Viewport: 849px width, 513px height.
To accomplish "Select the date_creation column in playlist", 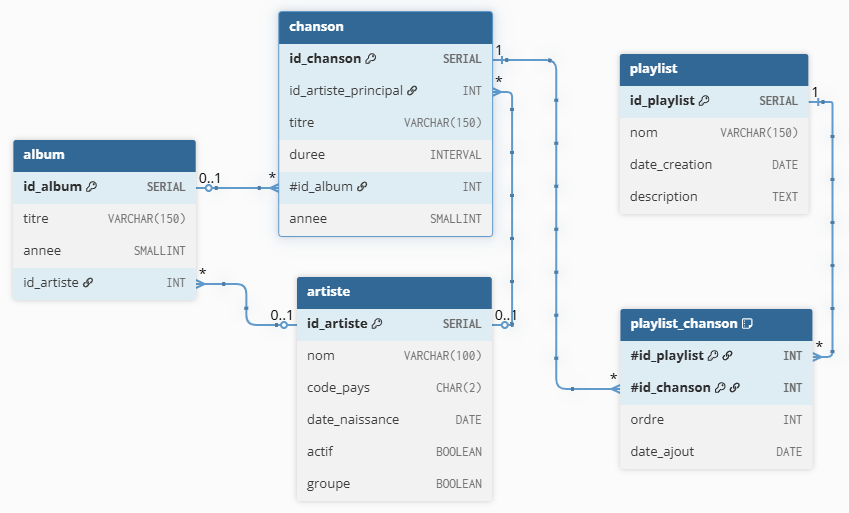I will (714, 165).
